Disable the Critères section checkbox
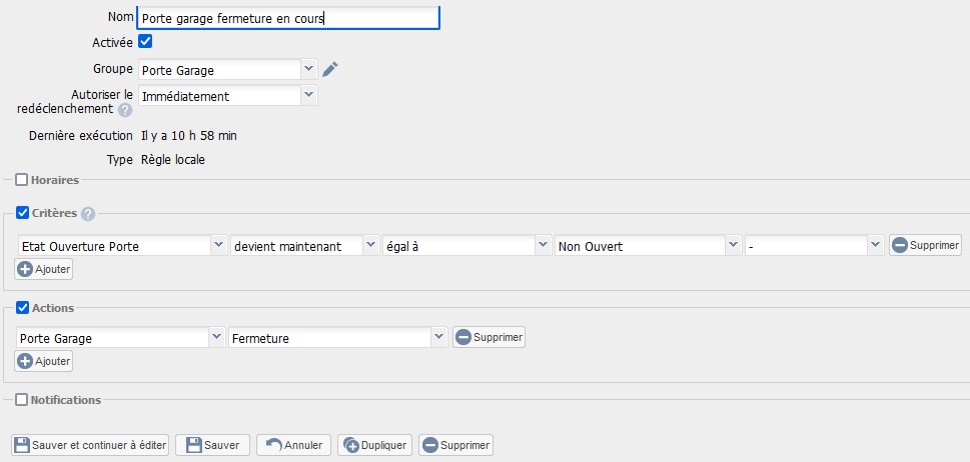Viewport: 970px width, 462px height. point(22,213)
